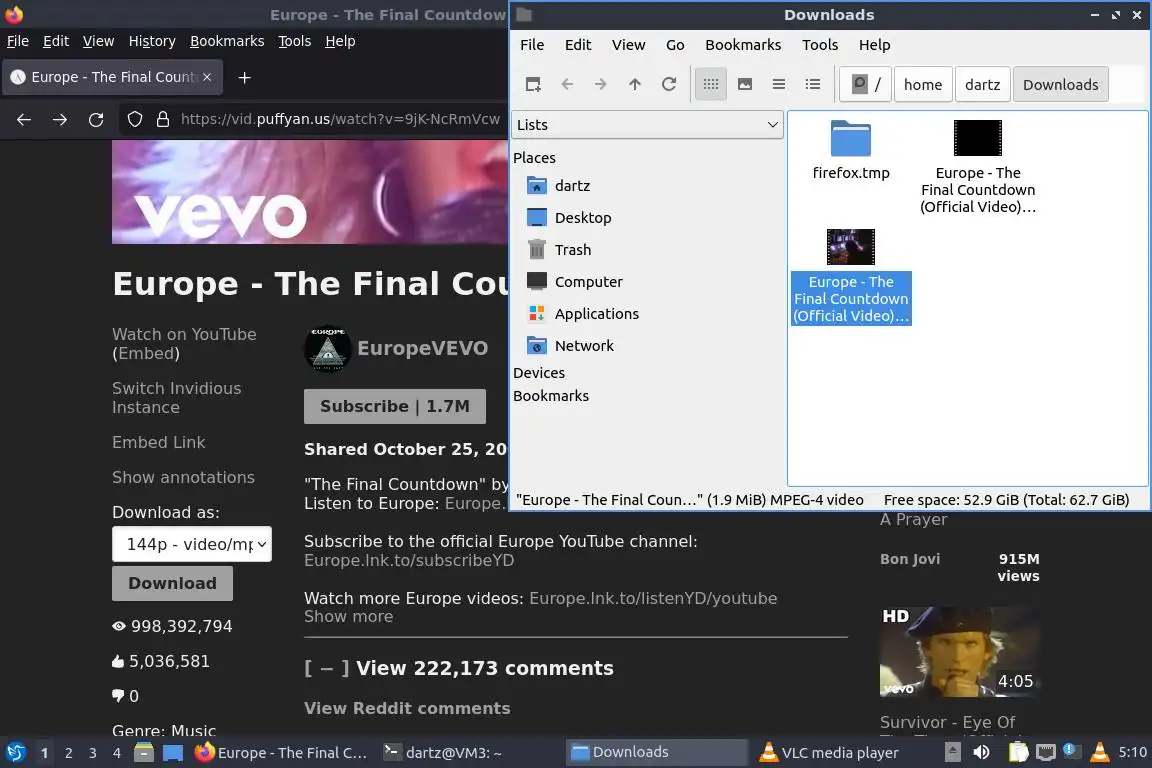1152x768 pixels.
Task: Open new tab icon in file manager toolbar
Action: [533, 85]
